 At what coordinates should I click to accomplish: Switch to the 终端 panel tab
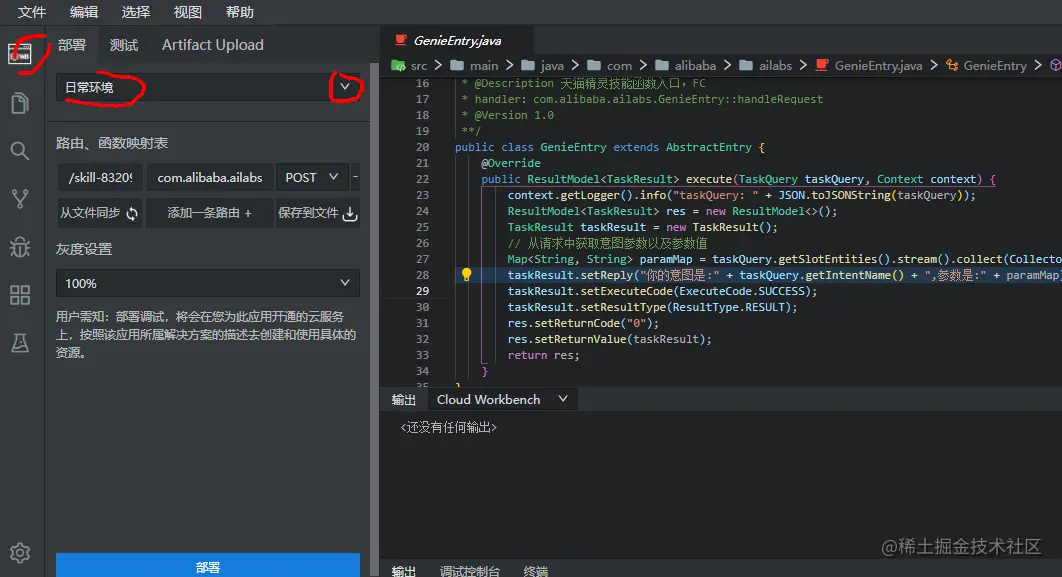pos(536,571)
